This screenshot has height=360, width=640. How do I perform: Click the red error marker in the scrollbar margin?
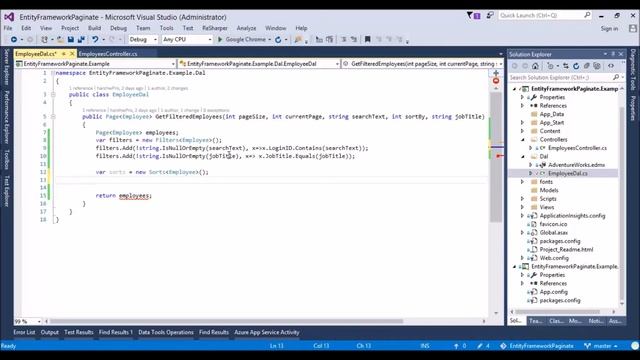pos(496,81)
